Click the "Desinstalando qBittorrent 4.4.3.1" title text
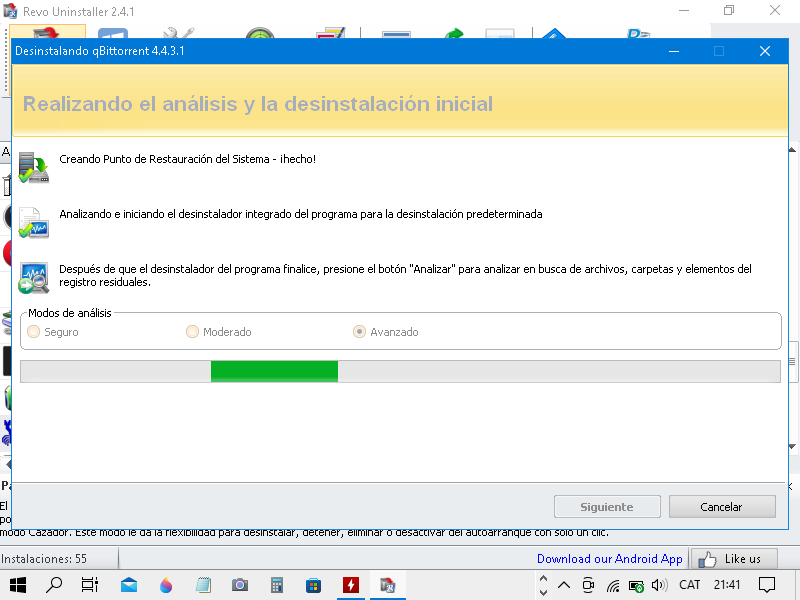 (100, 51)
